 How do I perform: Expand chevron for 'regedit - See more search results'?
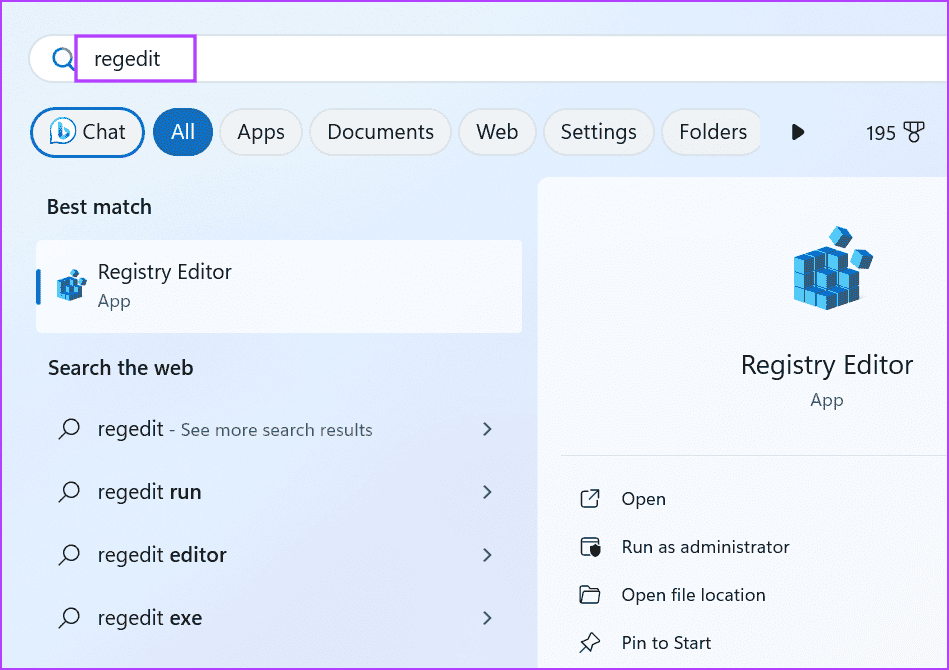pos(487,429)
